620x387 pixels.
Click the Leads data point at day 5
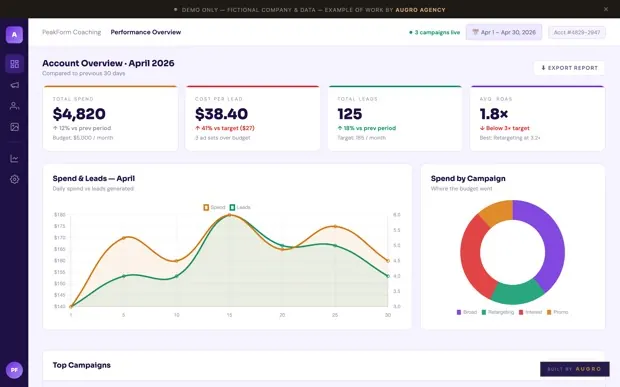[124, 276]
